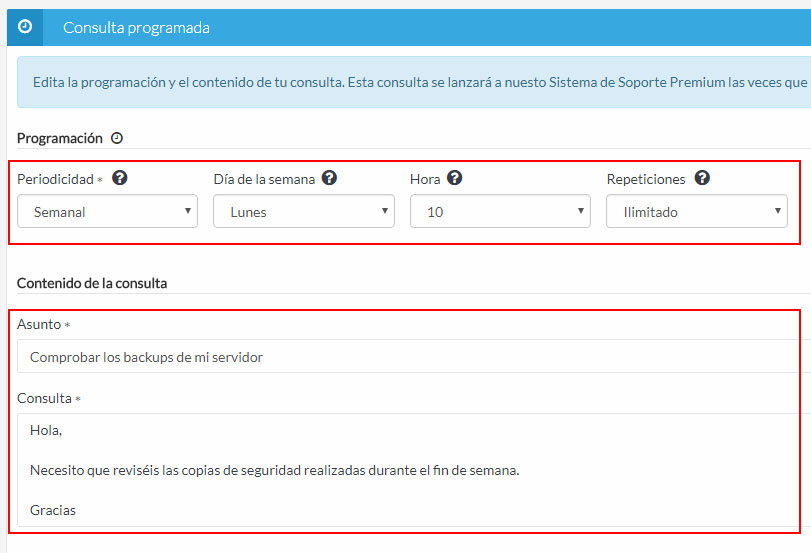The height and width of the screenshot is (553, 811).
Task: Click the Día de la semana label
Action: coord(264,180)
